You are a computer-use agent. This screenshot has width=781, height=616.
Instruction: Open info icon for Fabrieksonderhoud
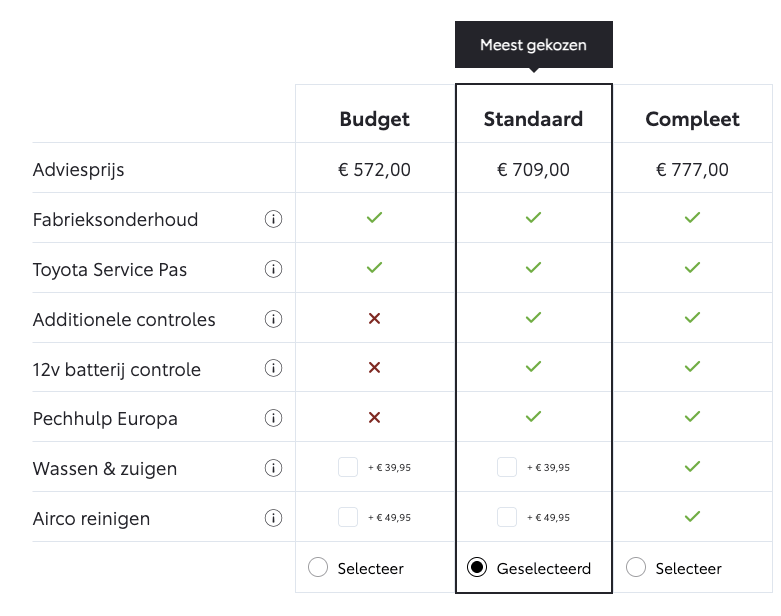(x=273, y=219)
